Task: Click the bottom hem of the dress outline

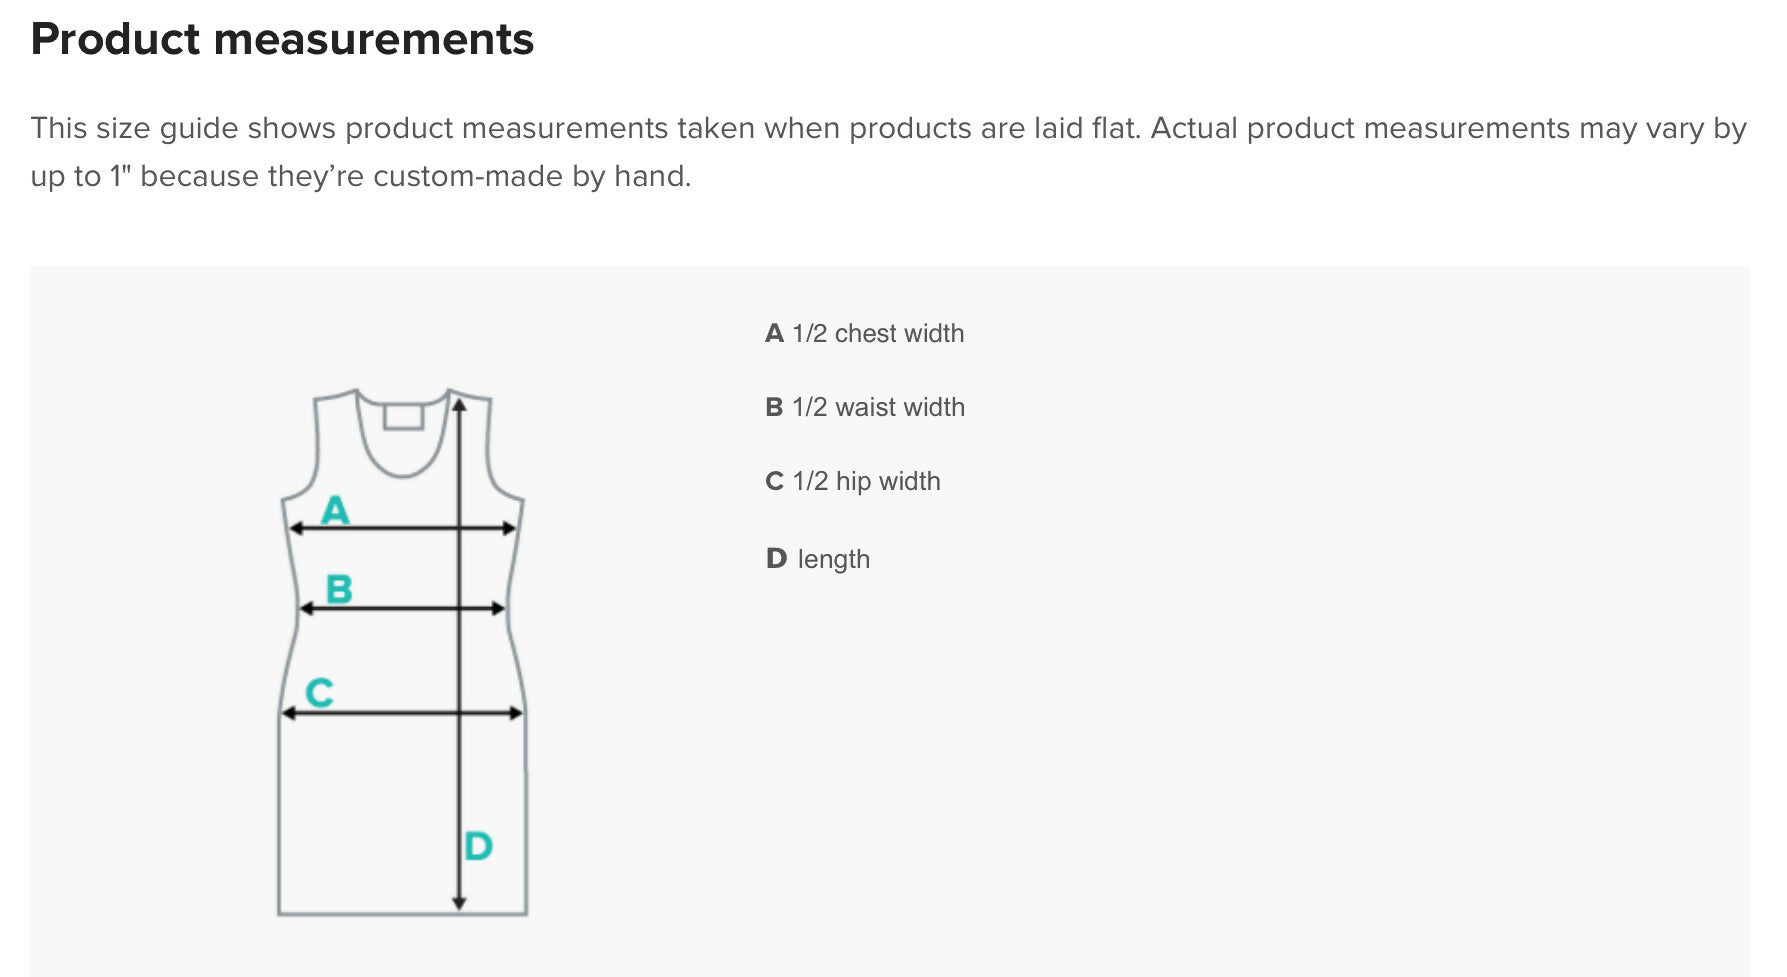Action: [402, 913]
